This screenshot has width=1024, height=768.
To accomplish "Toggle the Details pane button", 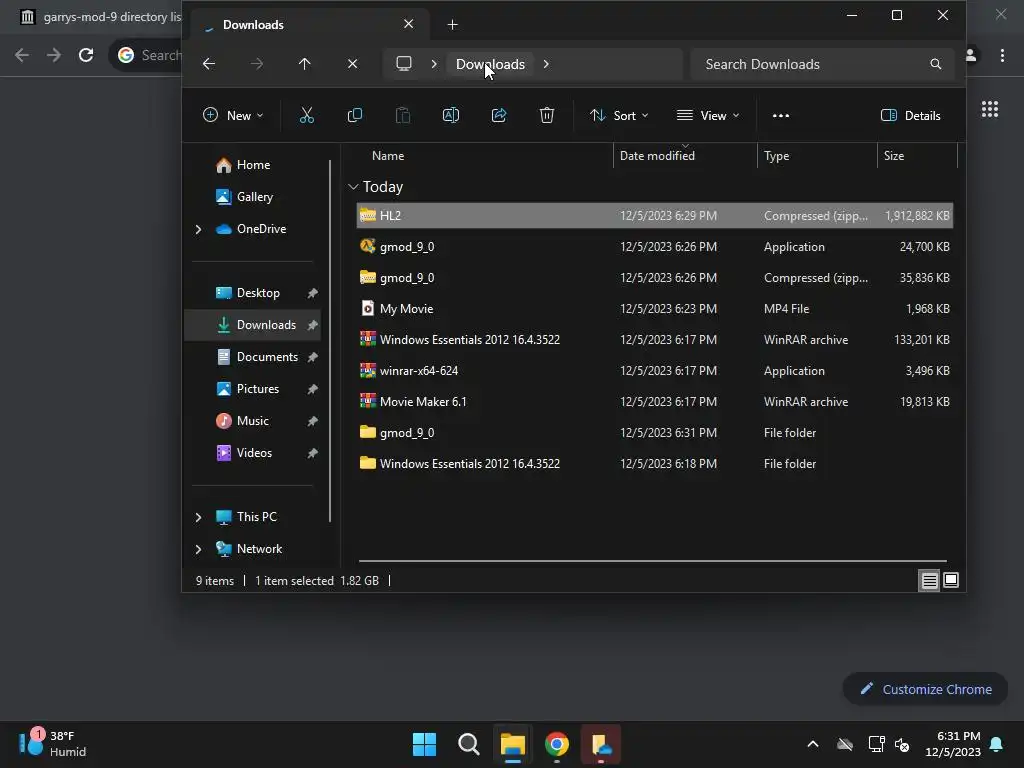I will 910,116.
